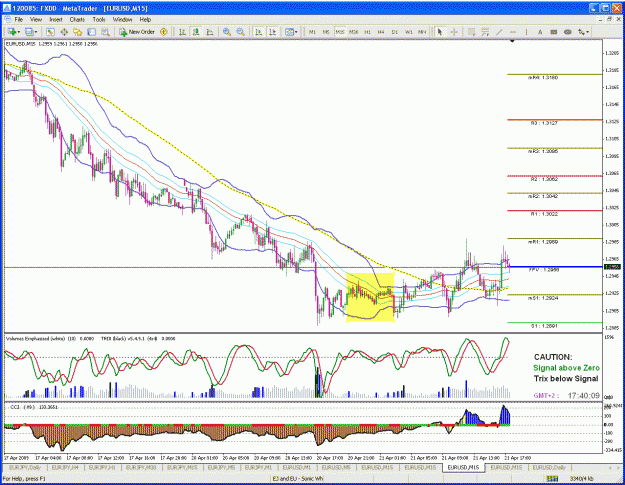Screen dimensions: 625x485
Task: Select the H1 timeframe button
Action: pyautogui.click(x=368, y=32)
